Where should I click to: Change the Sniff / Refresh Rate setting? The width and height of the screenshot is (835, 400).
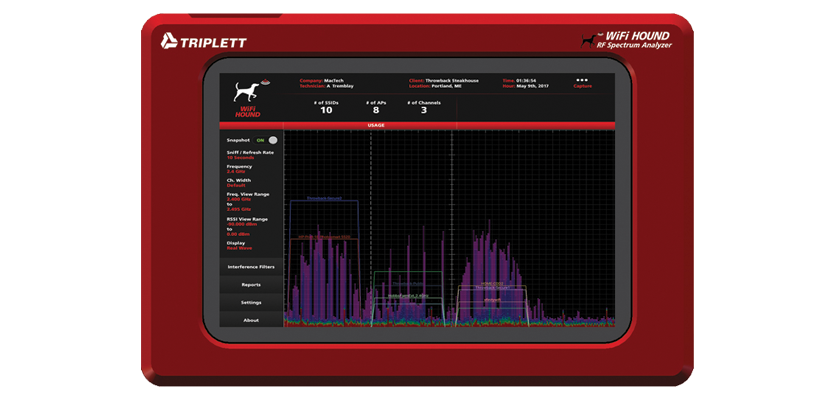coord(252,155)
